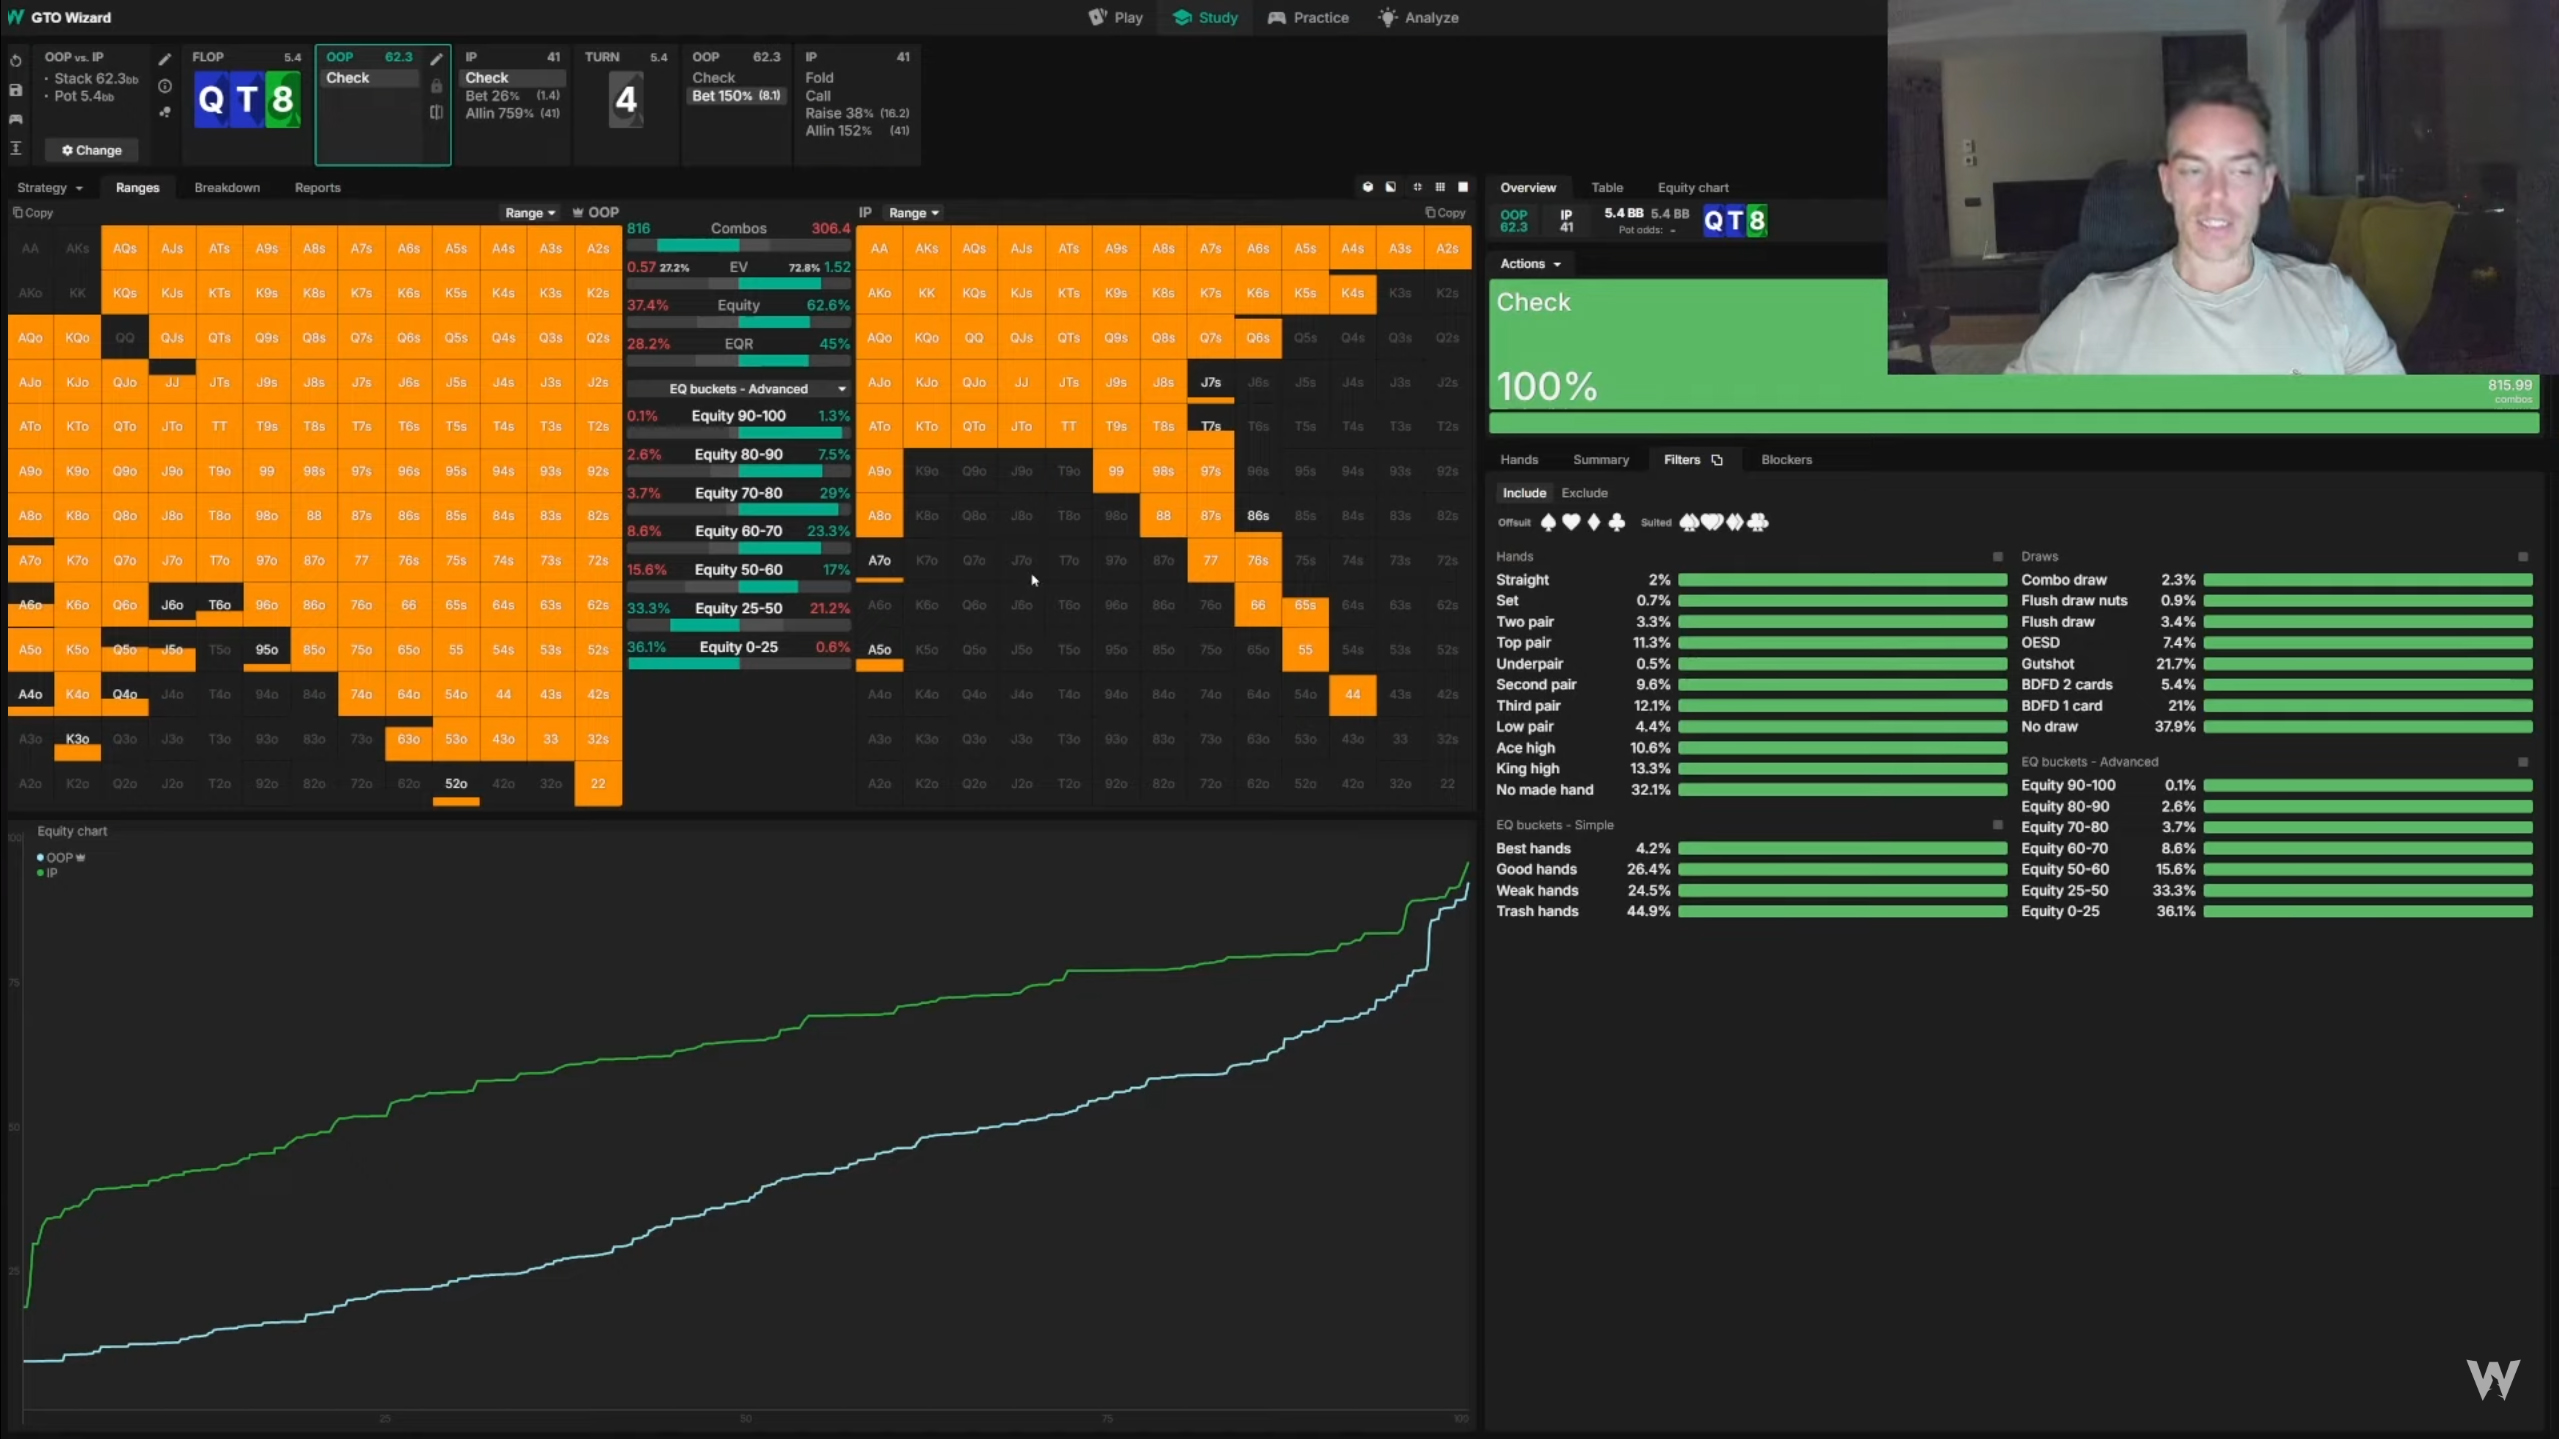Click the reset/undo arrow icon at top-left
2559x1439 pixels.
tap(16, 61)
